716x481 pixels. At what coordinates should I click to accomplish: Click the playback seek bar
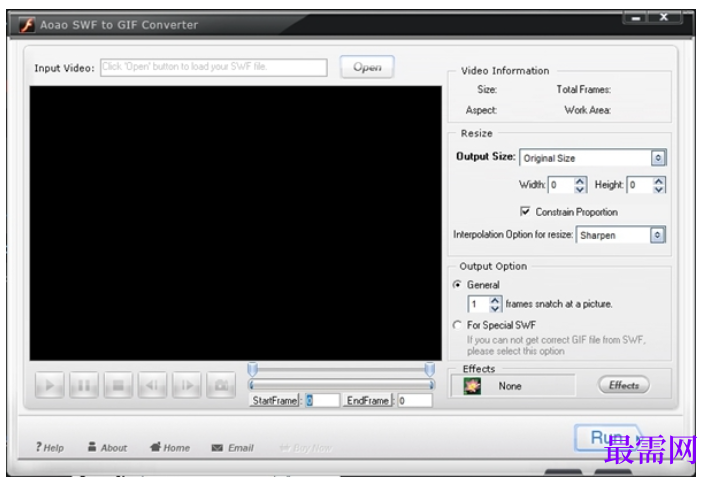(341, 385)
